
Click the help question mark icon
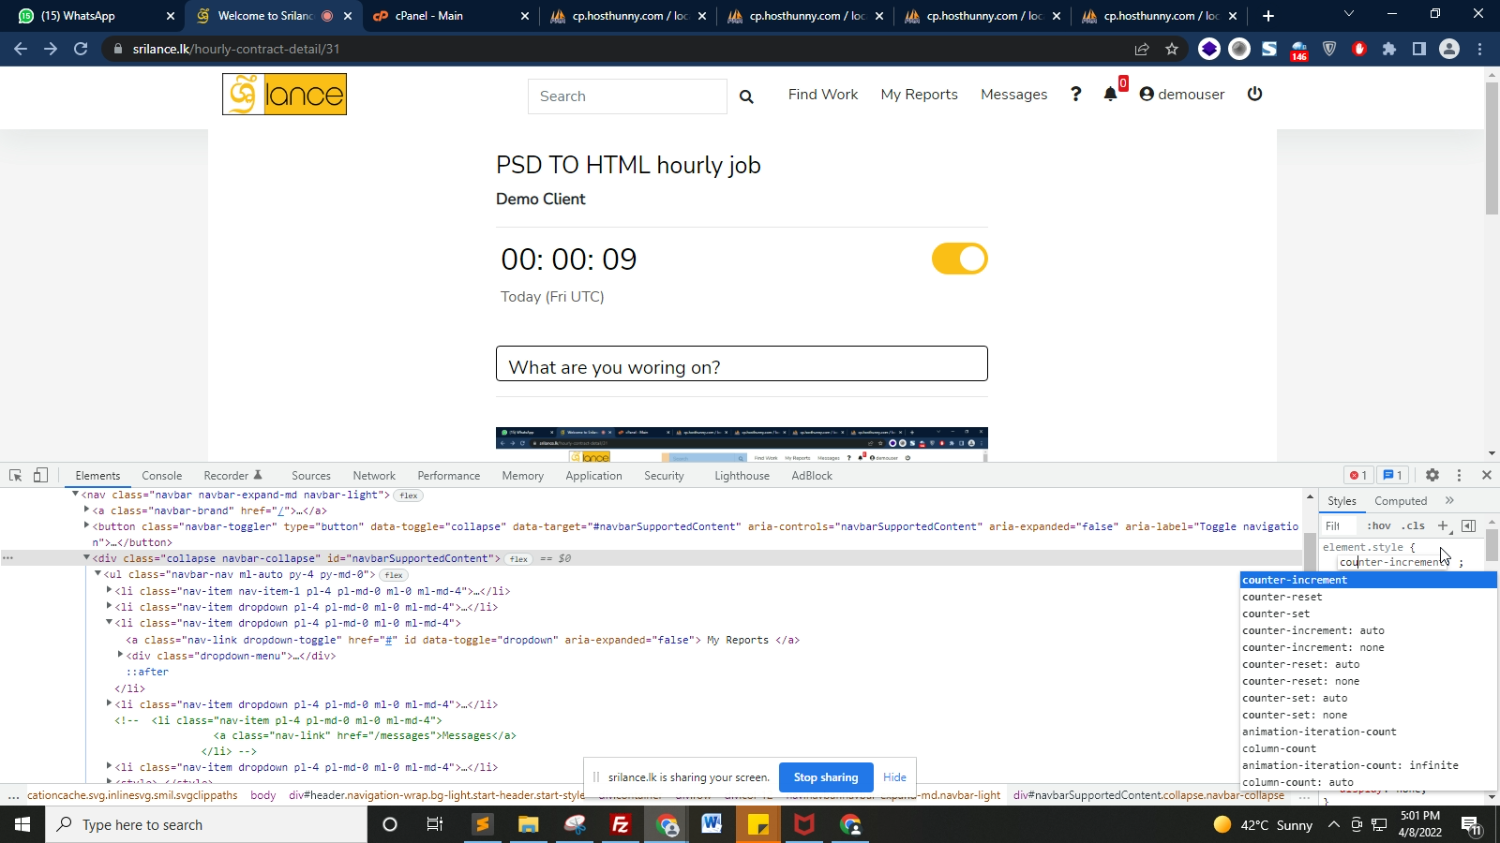(x=1076, y=94)
